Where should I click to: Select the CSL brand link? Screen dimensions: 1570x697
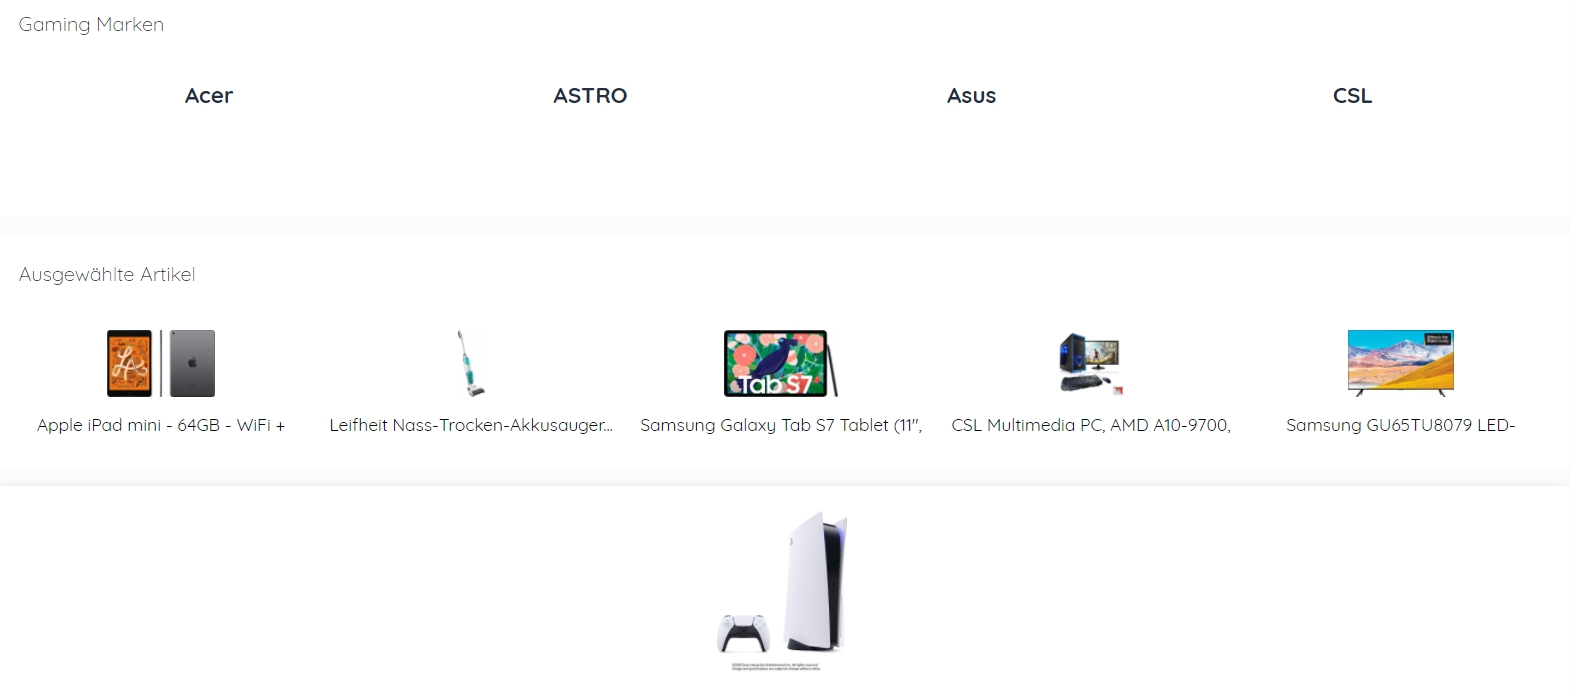tap(1352, 96)
